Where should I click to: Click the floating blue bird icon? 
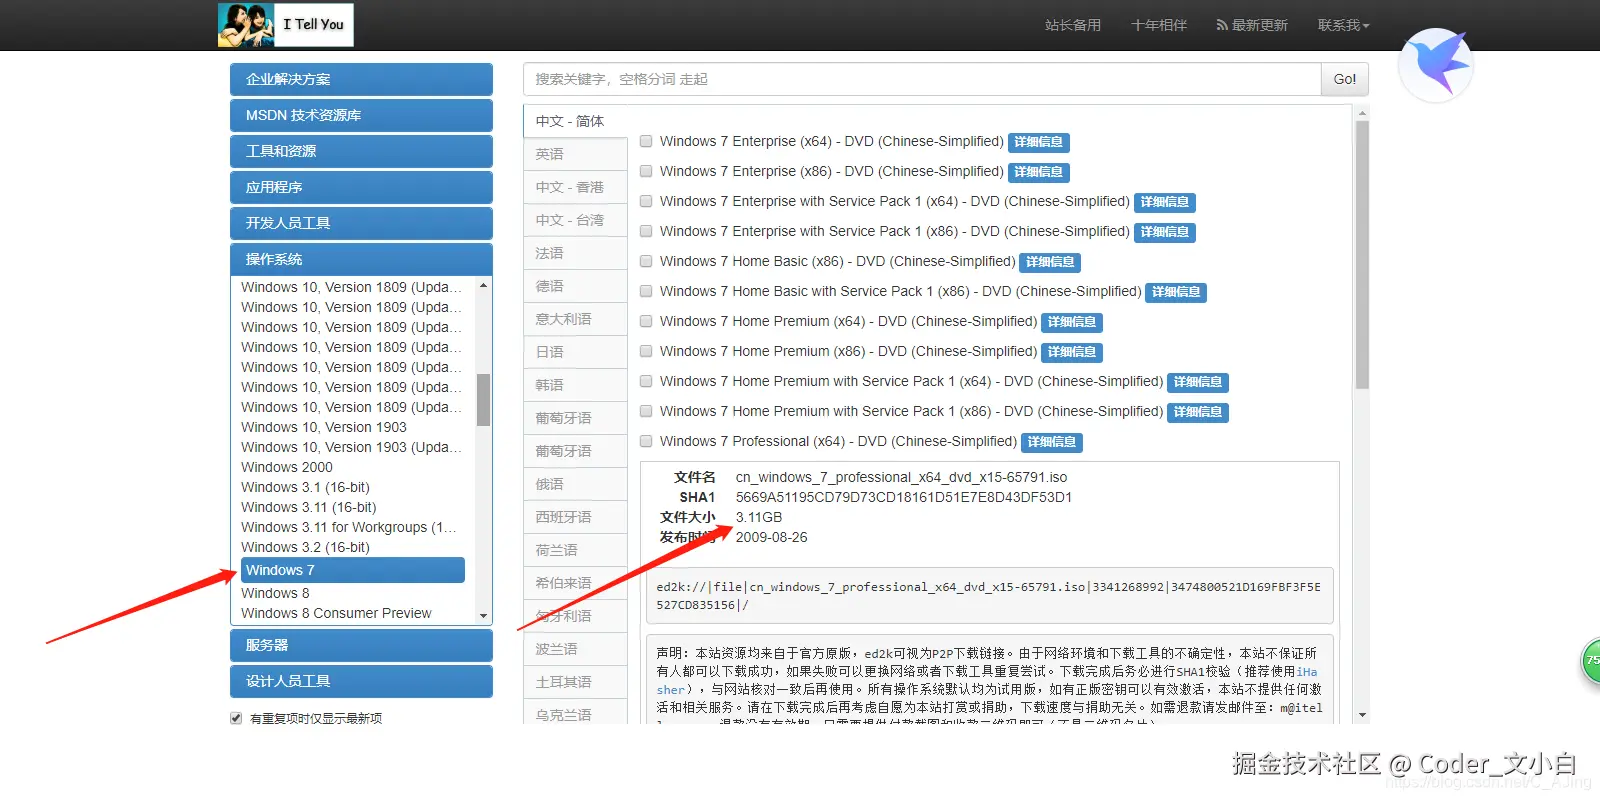(1436, 65)
